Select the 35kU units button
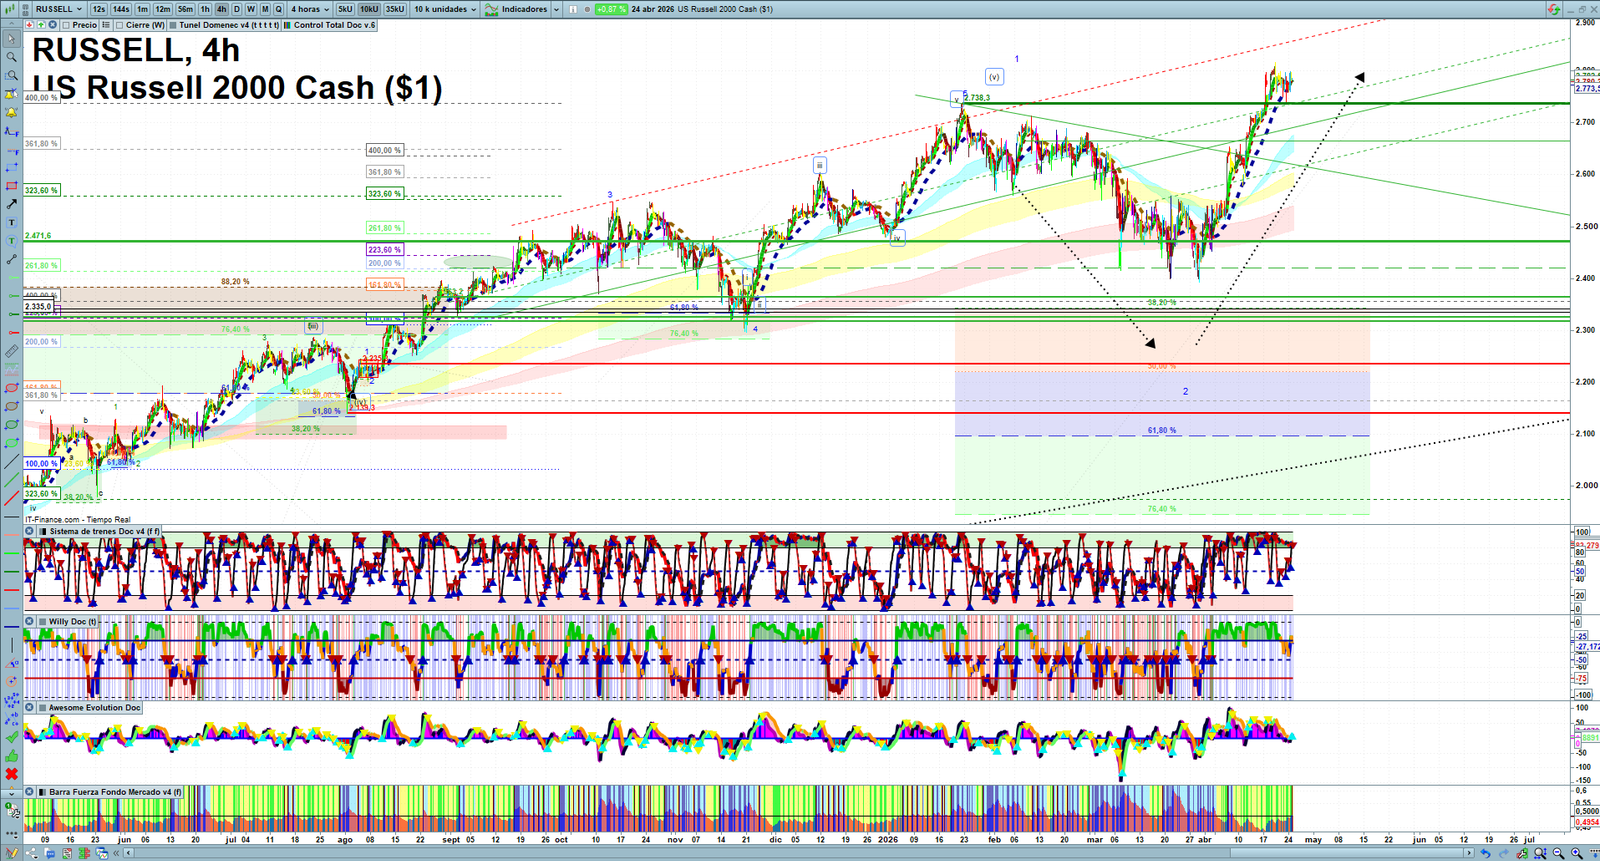Screen dimensions: 1600x861 (x=395, y=9)
